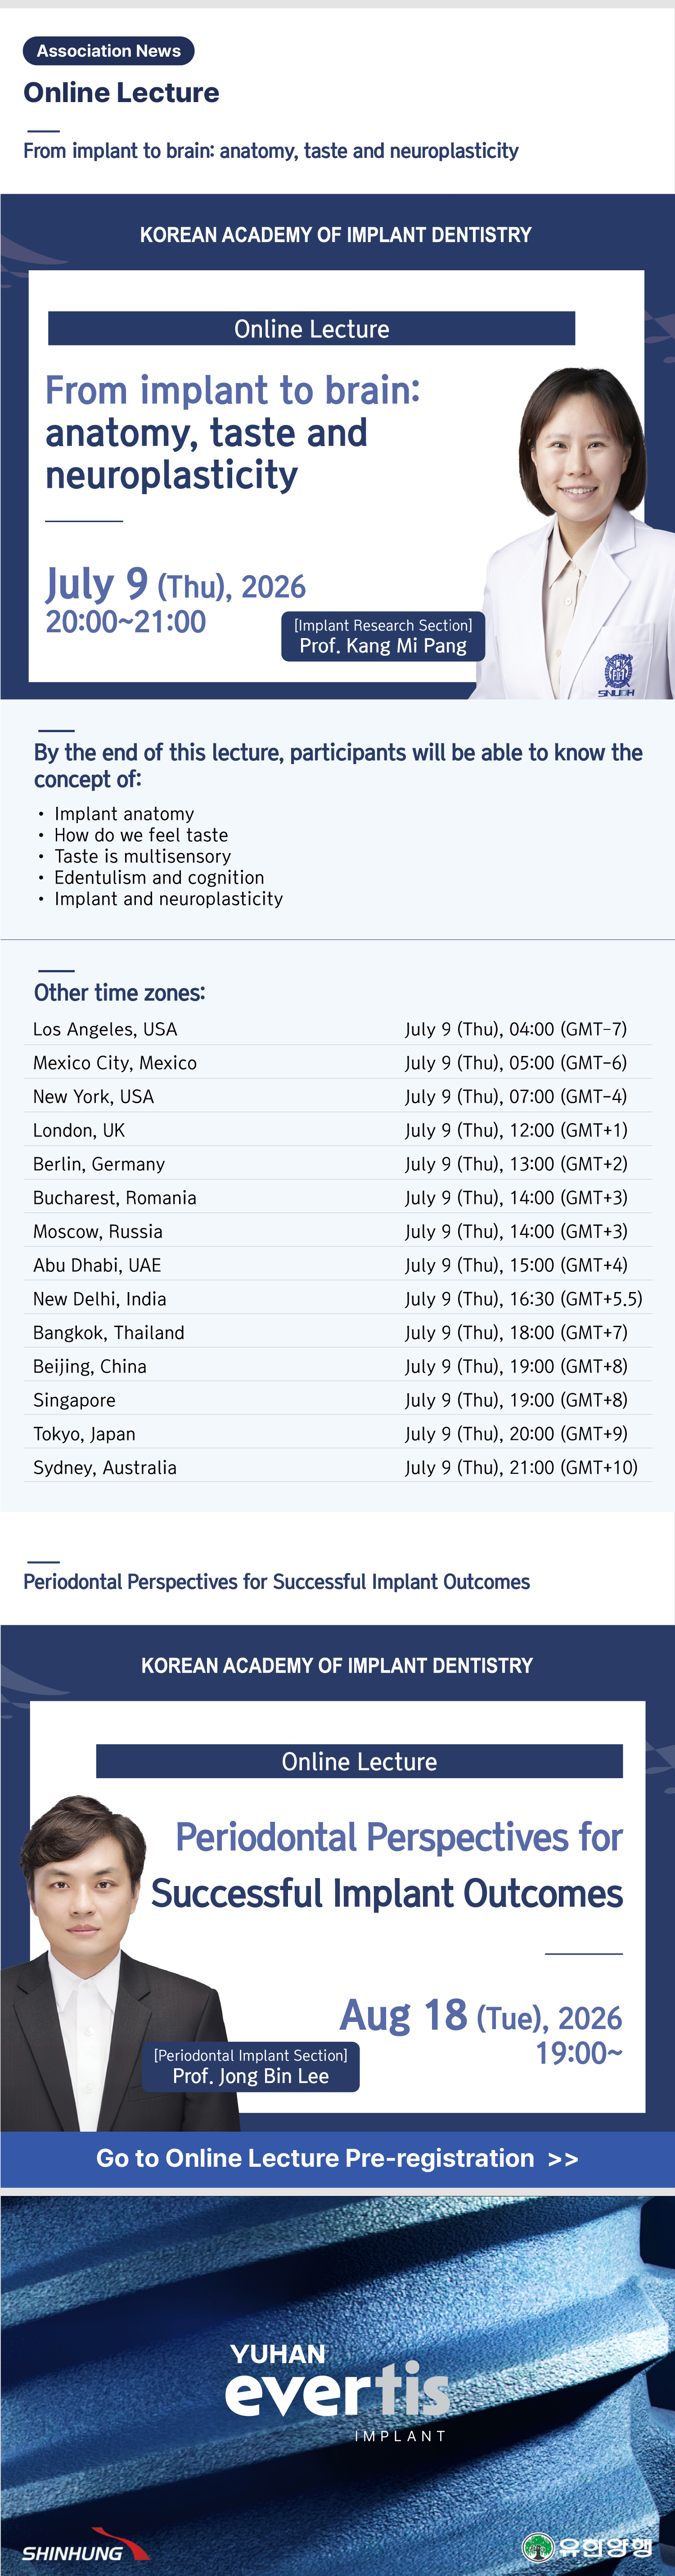675x2576 pixels.
Task: Select the New Delhi, India time row
Action: [338, 1298]
